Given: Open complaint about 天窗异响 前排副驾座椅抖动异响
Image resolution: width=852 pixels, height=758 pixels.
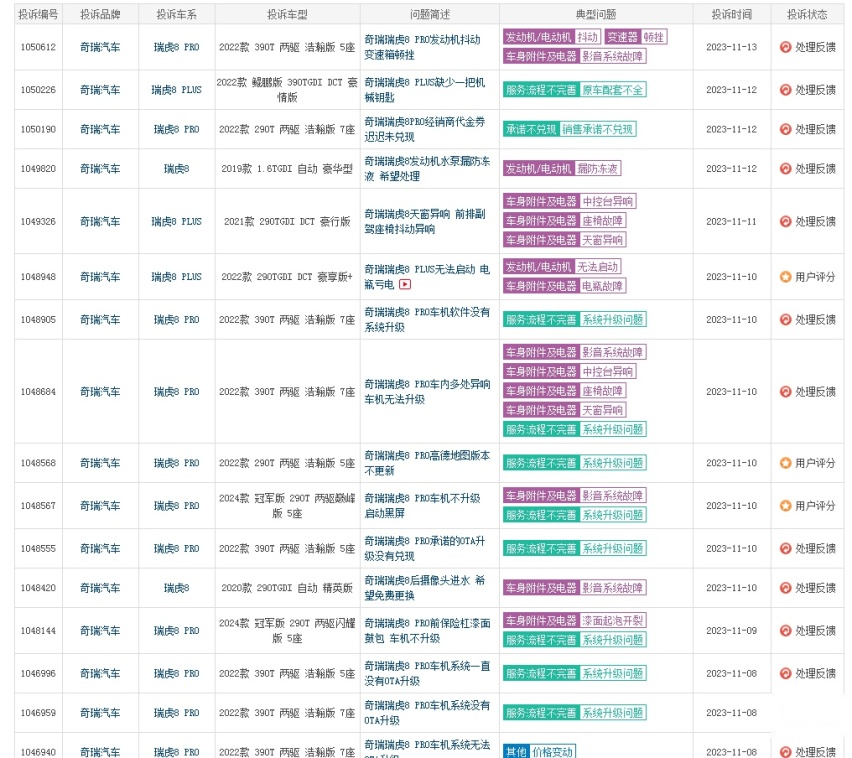Looking at the screenshot, I should tap(424, 221).
